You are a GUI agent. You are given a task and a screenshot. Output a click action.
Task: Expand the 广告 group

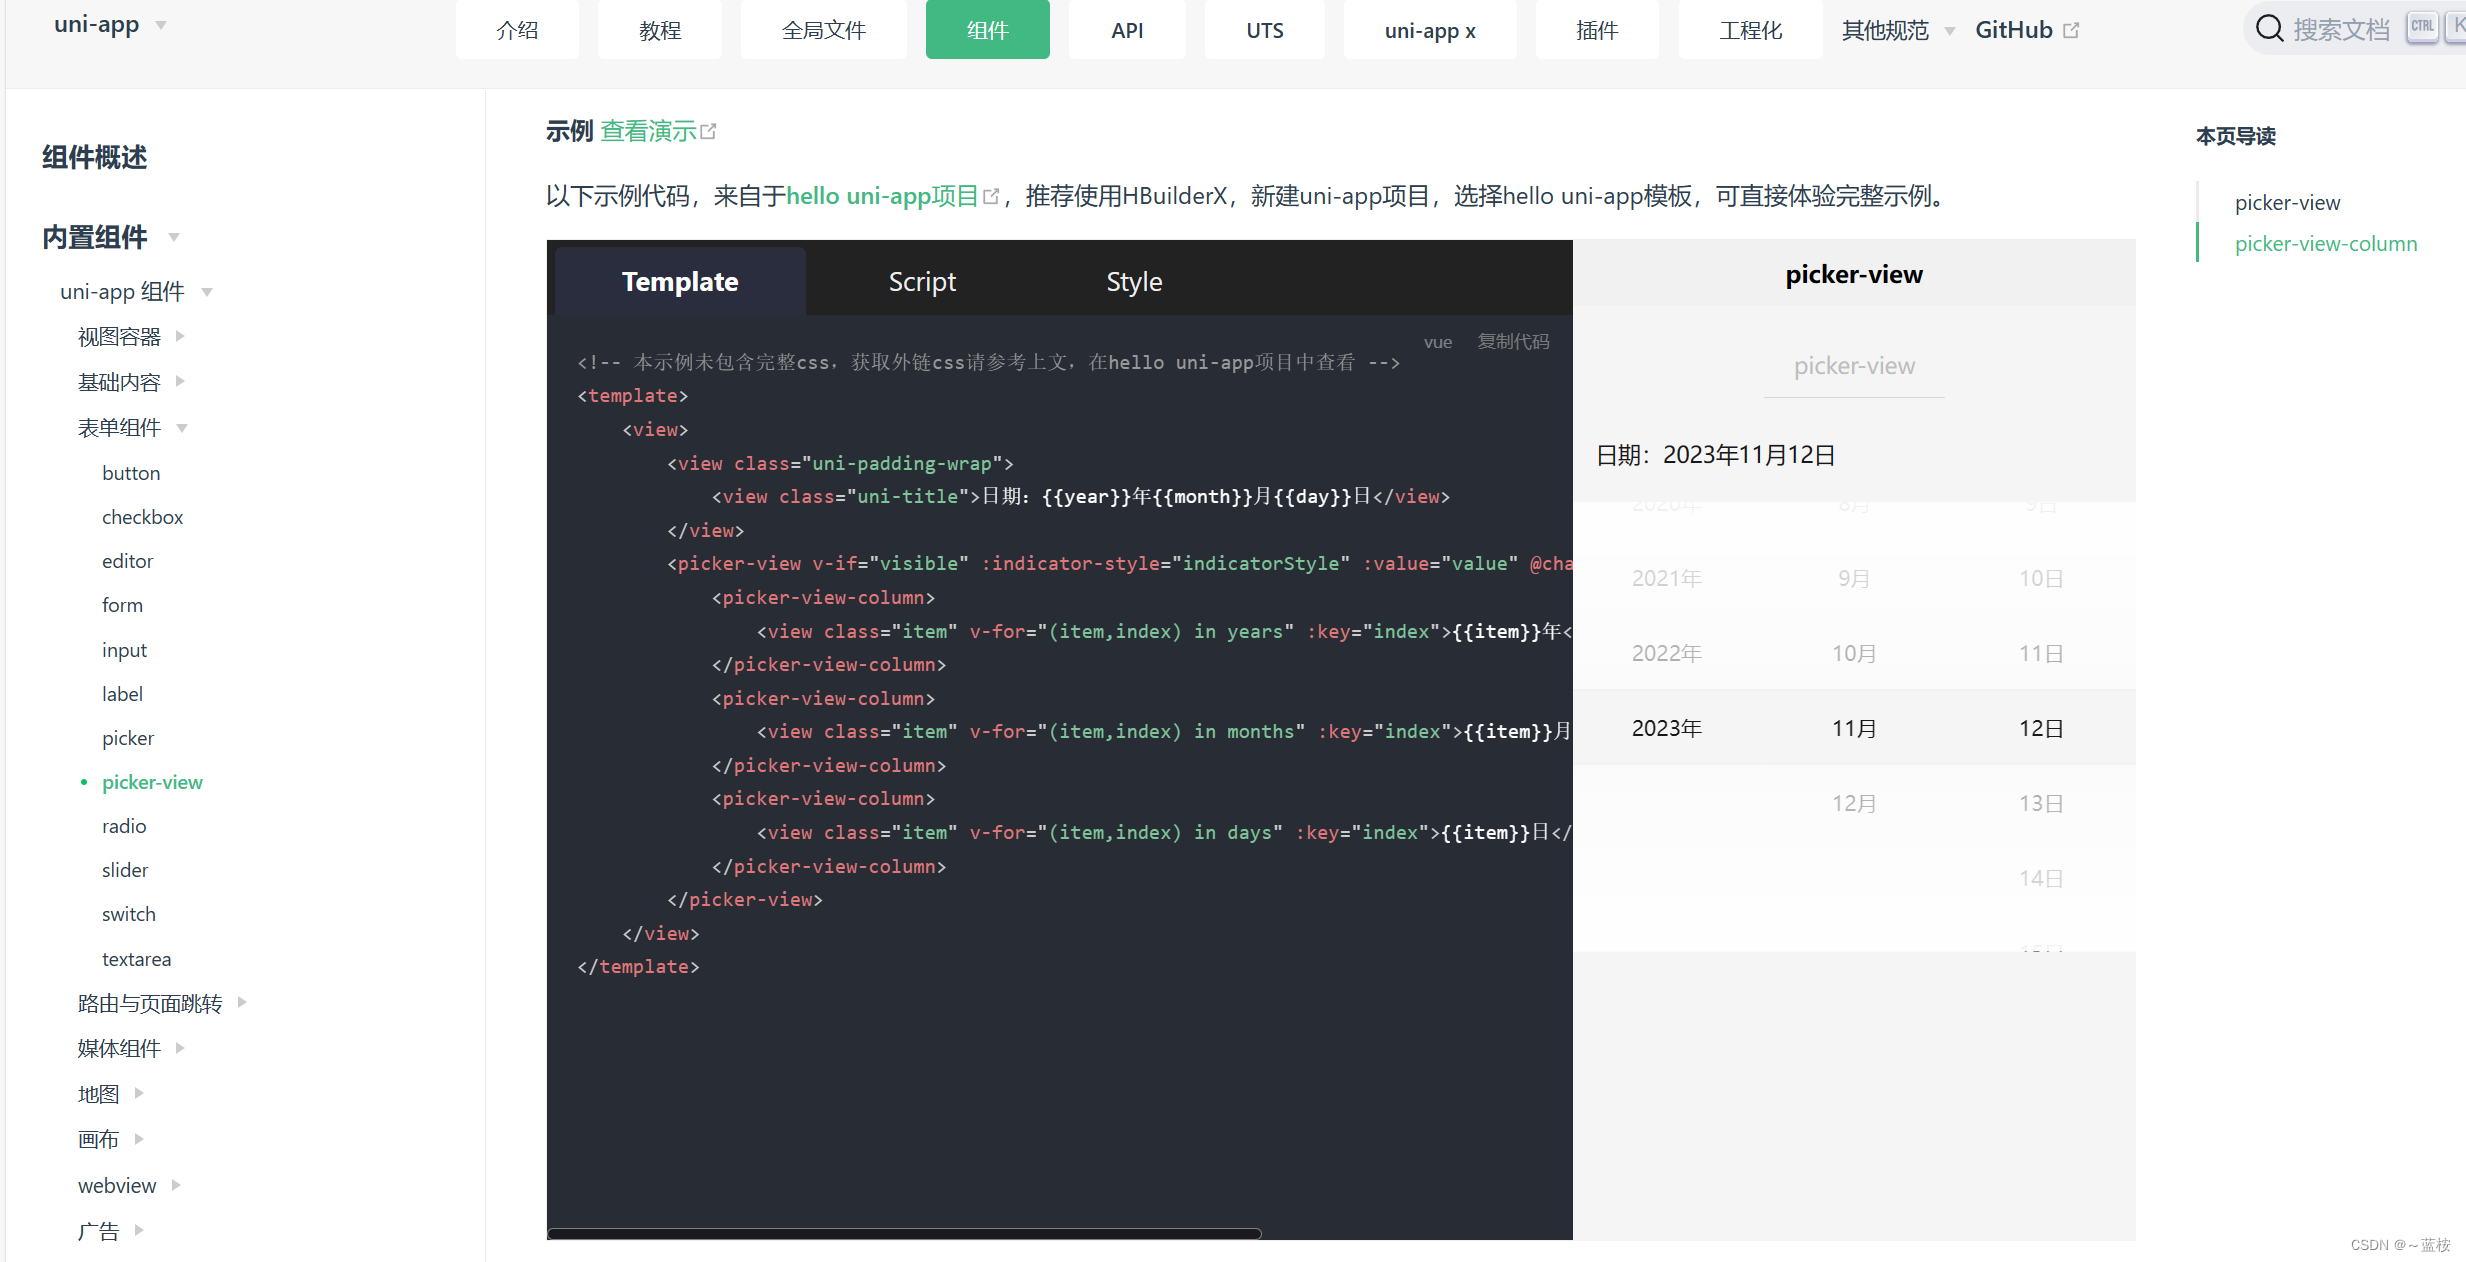(139, 1230)
